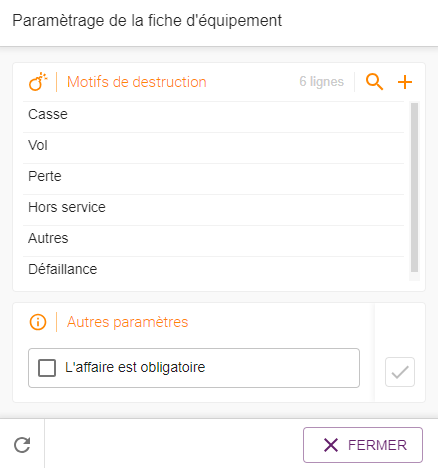Screen dimensions: 438x468
Task: Click the Autres paramètres section heading
Action: click(x=127, y=322)
